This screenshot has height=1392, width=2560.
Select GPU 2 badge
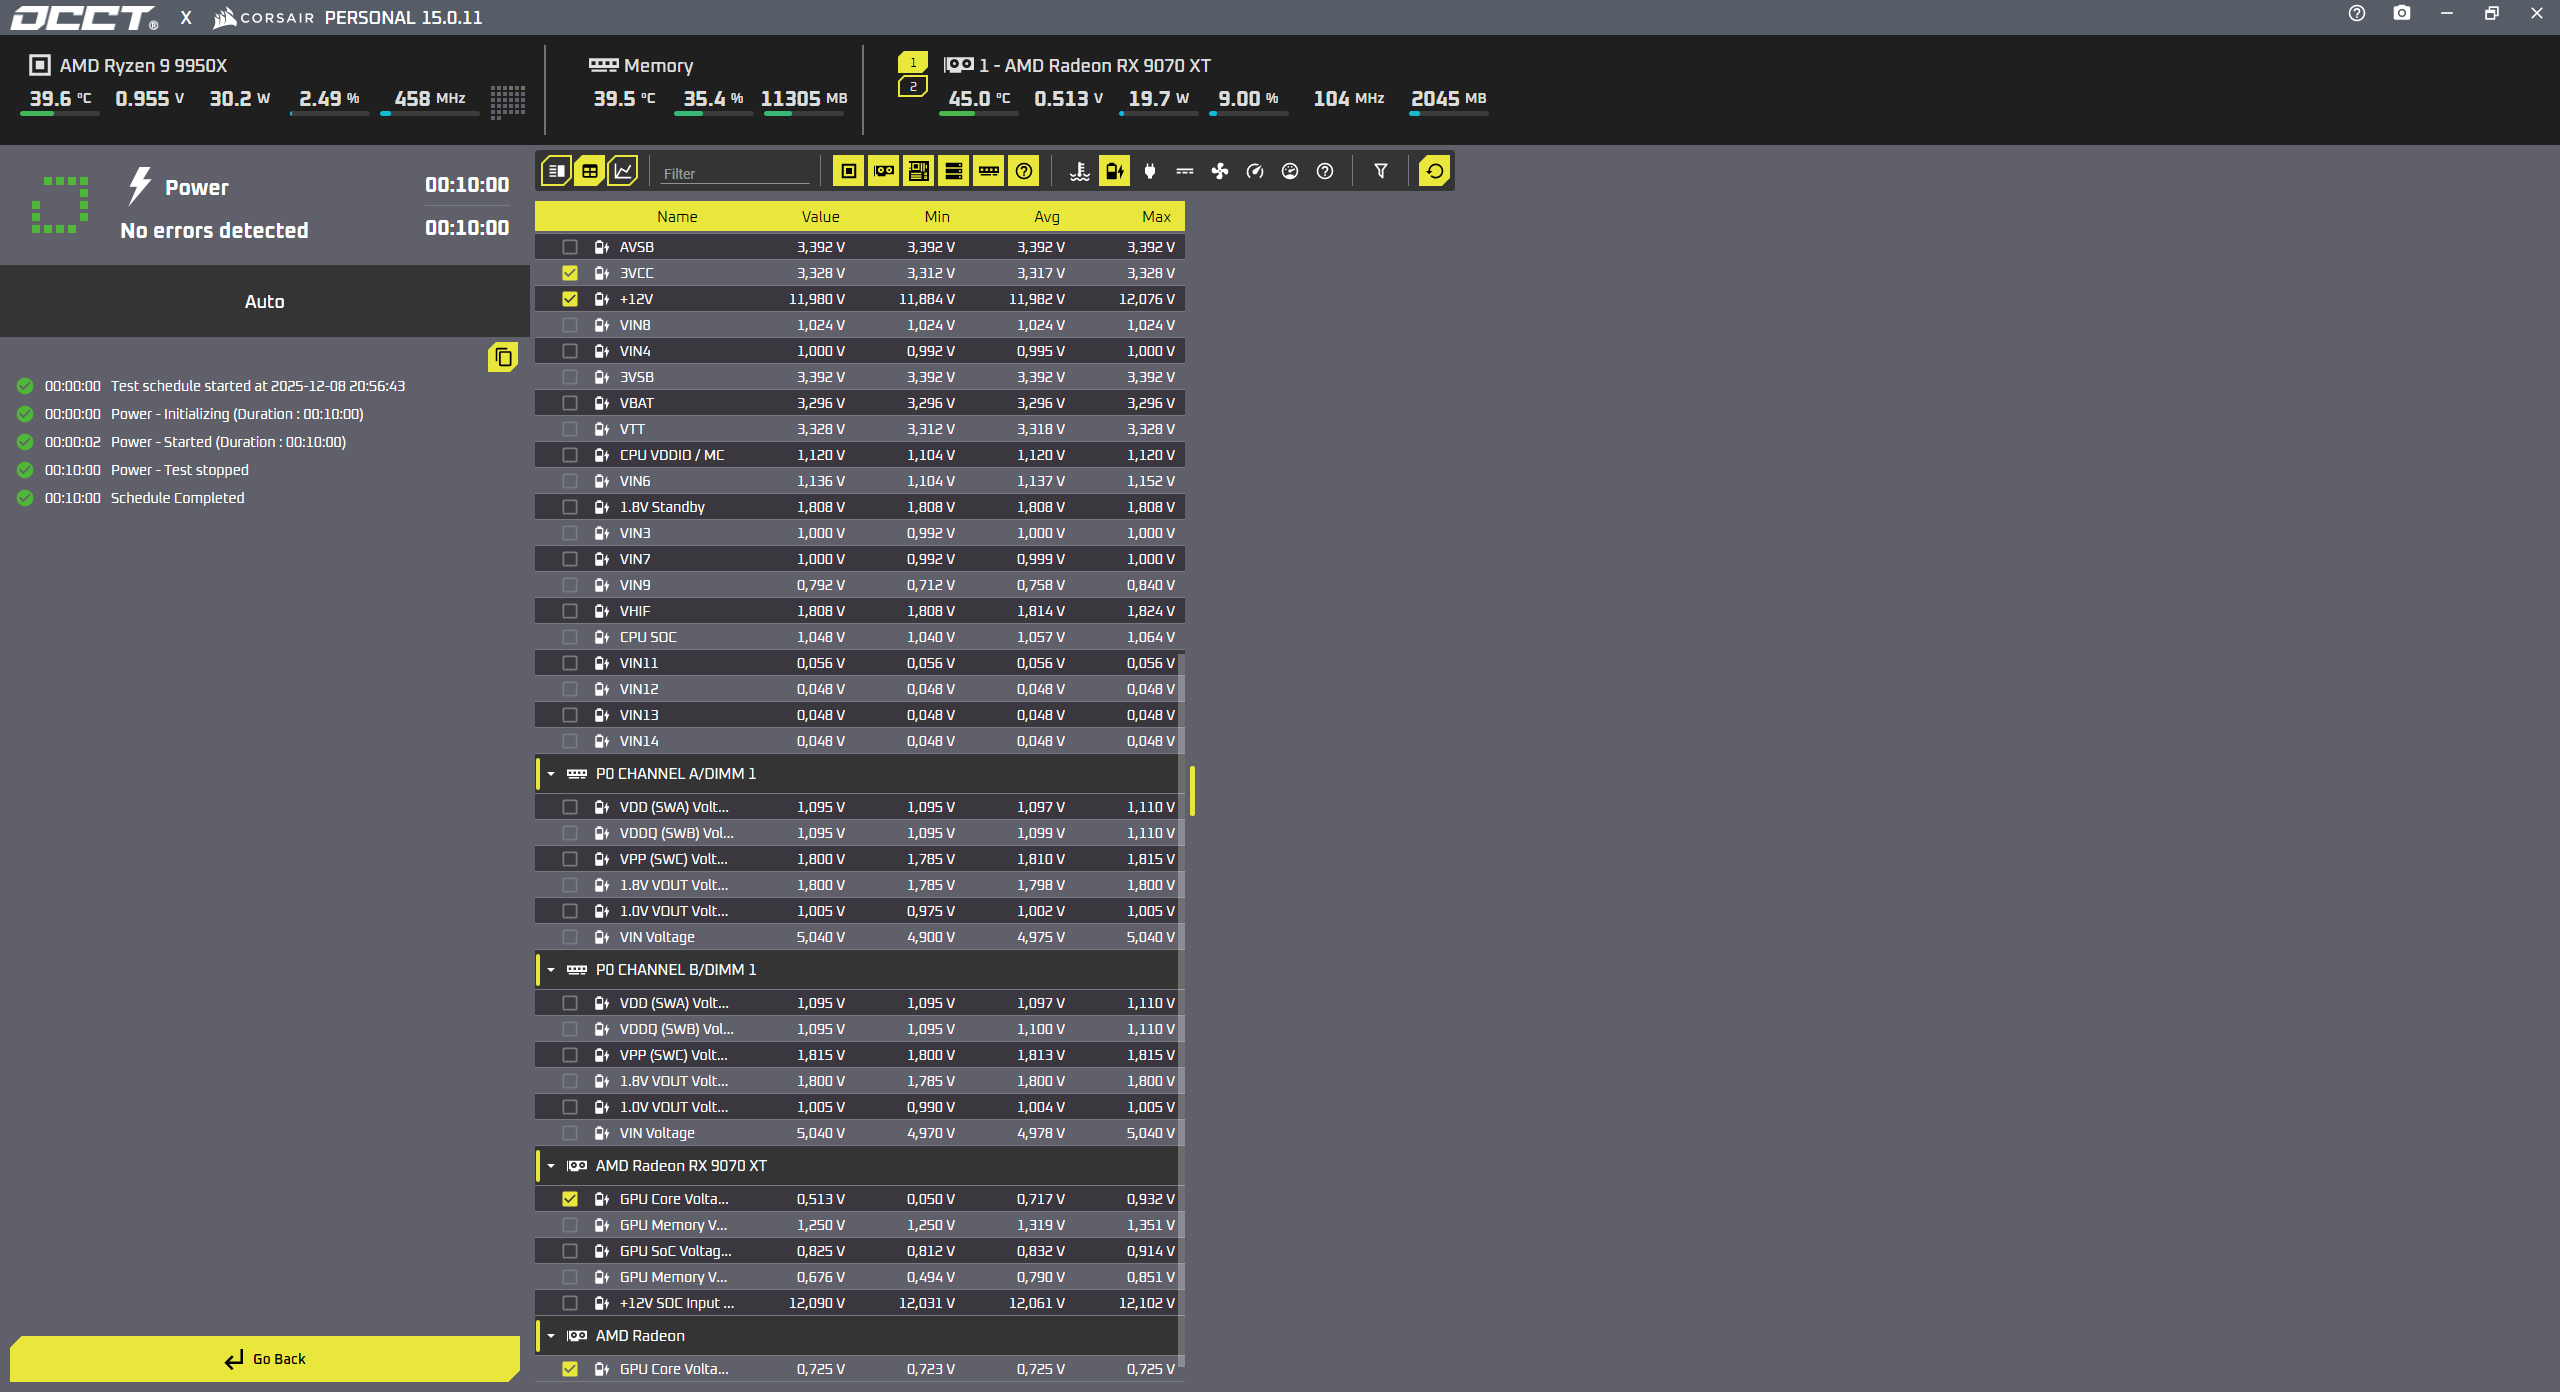coord(913,86)
